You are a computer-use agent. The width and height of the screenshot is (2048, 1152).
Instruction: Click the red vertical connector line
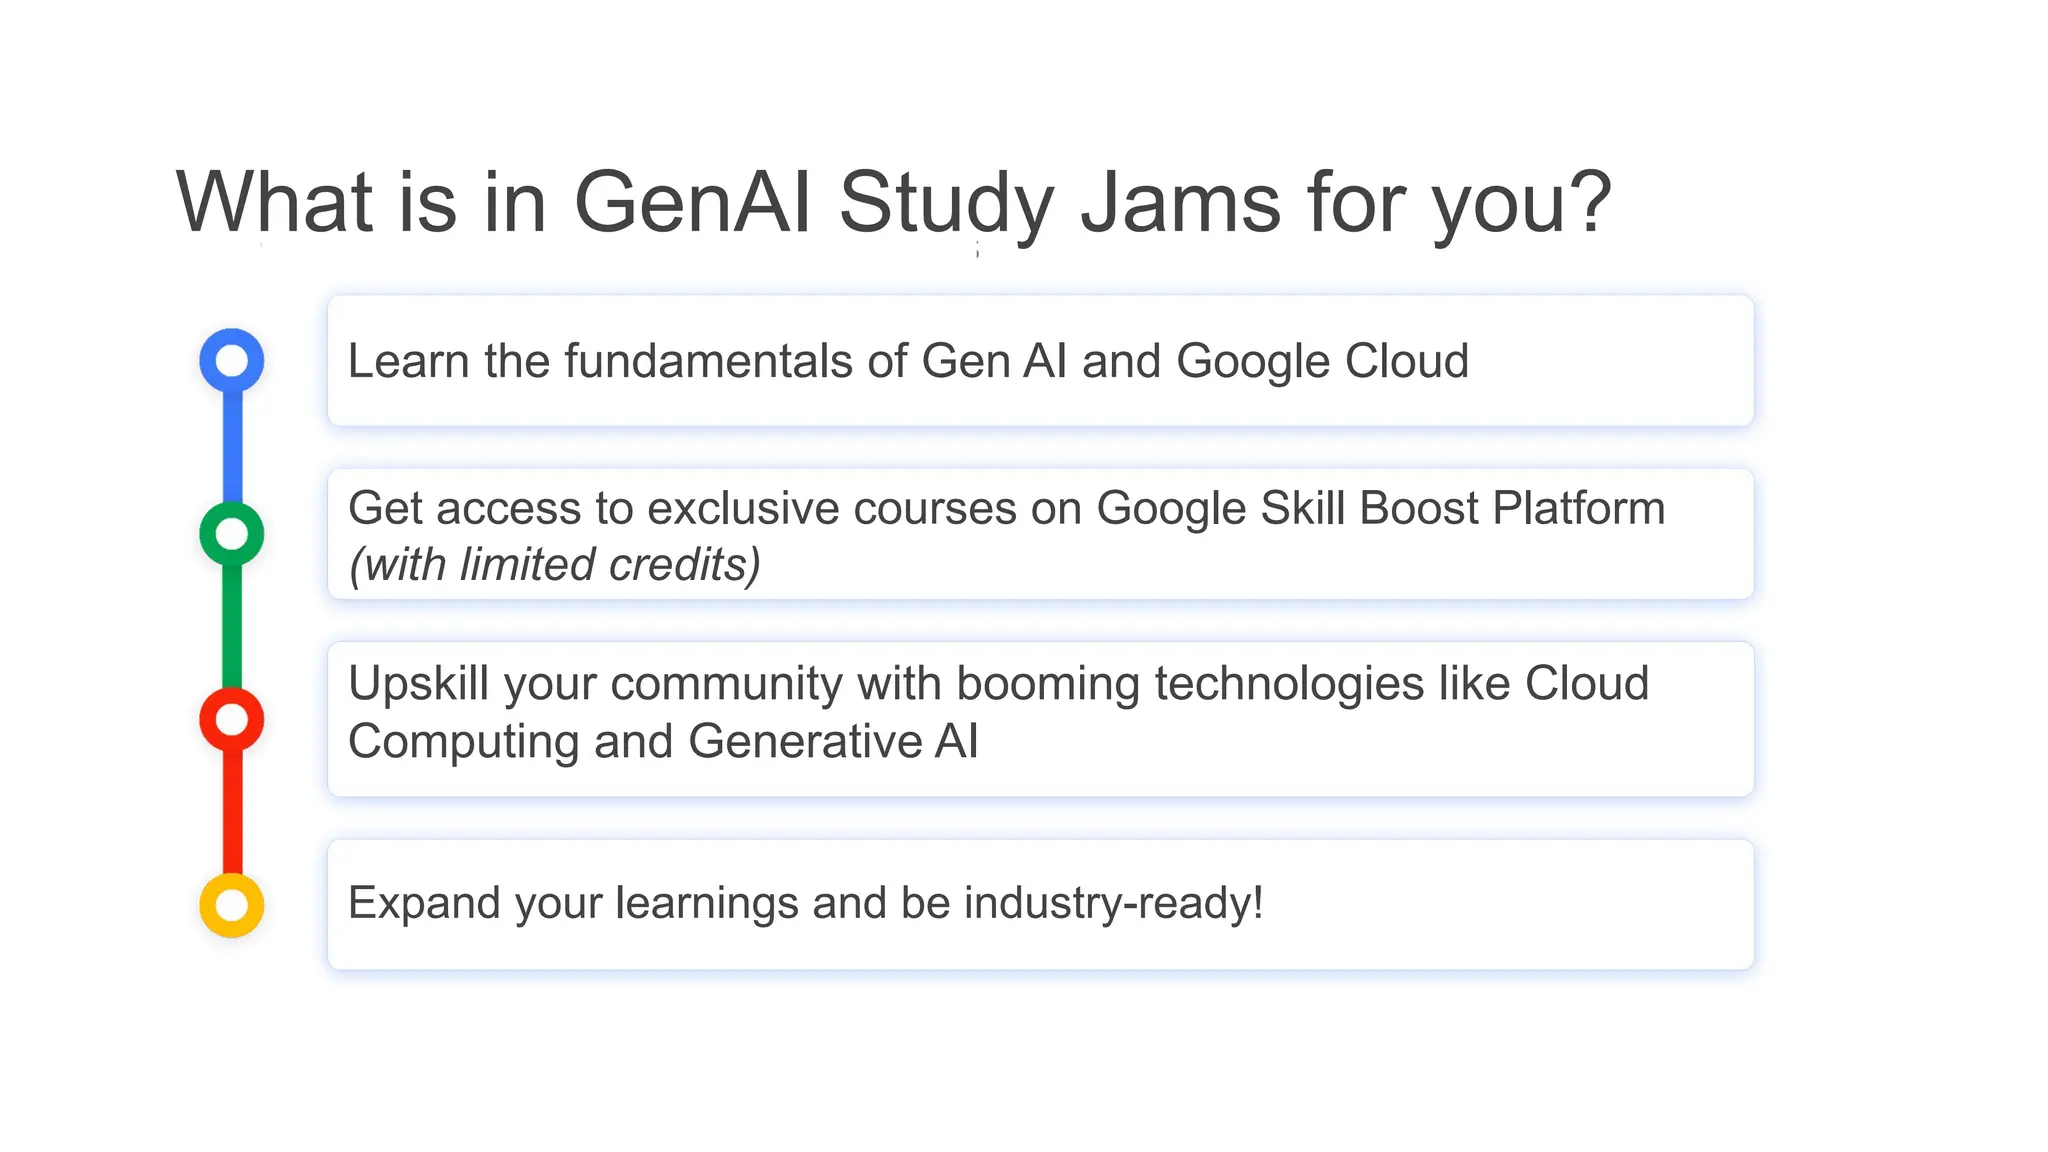click(x=232, y=812)
